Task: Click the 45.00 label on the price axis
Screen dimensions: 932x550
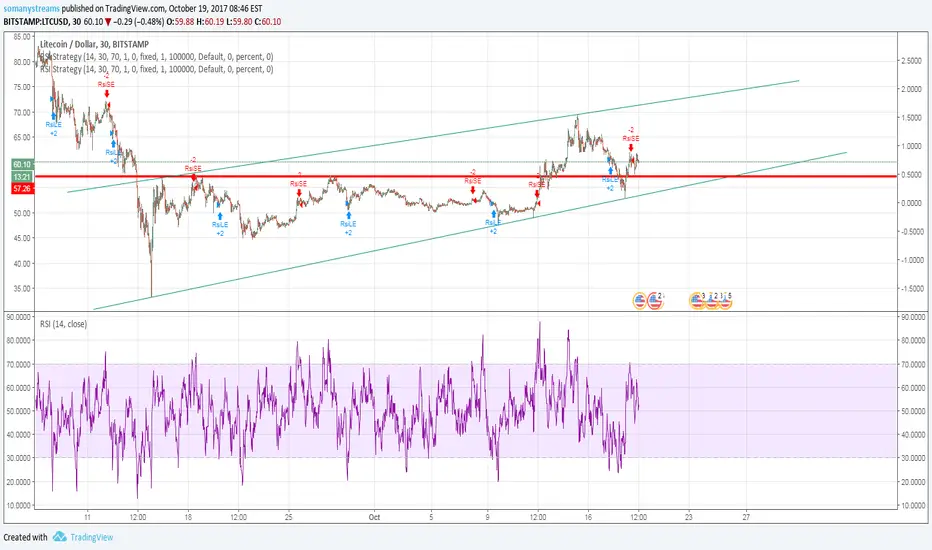Action: [22, 238]
